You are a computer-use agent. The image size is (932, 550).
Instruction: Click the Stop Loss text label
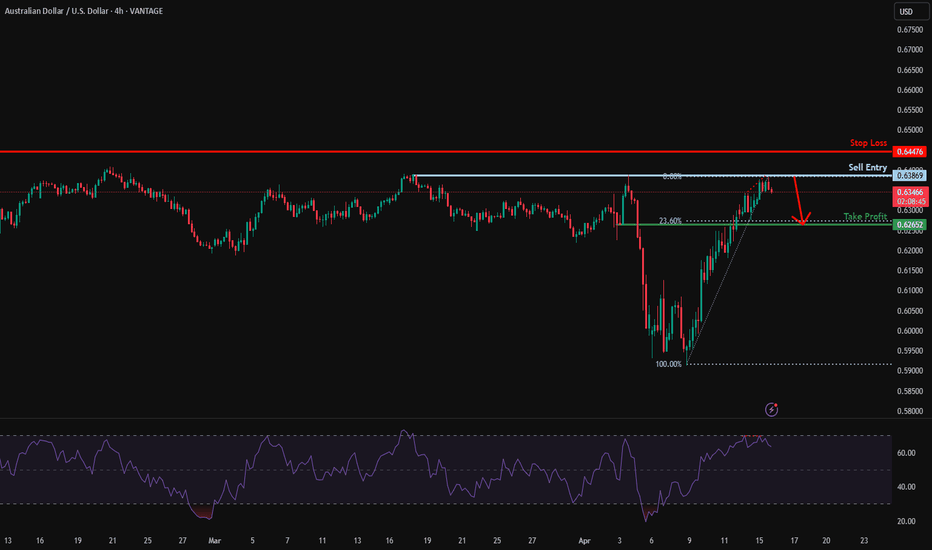click(868, 143)
